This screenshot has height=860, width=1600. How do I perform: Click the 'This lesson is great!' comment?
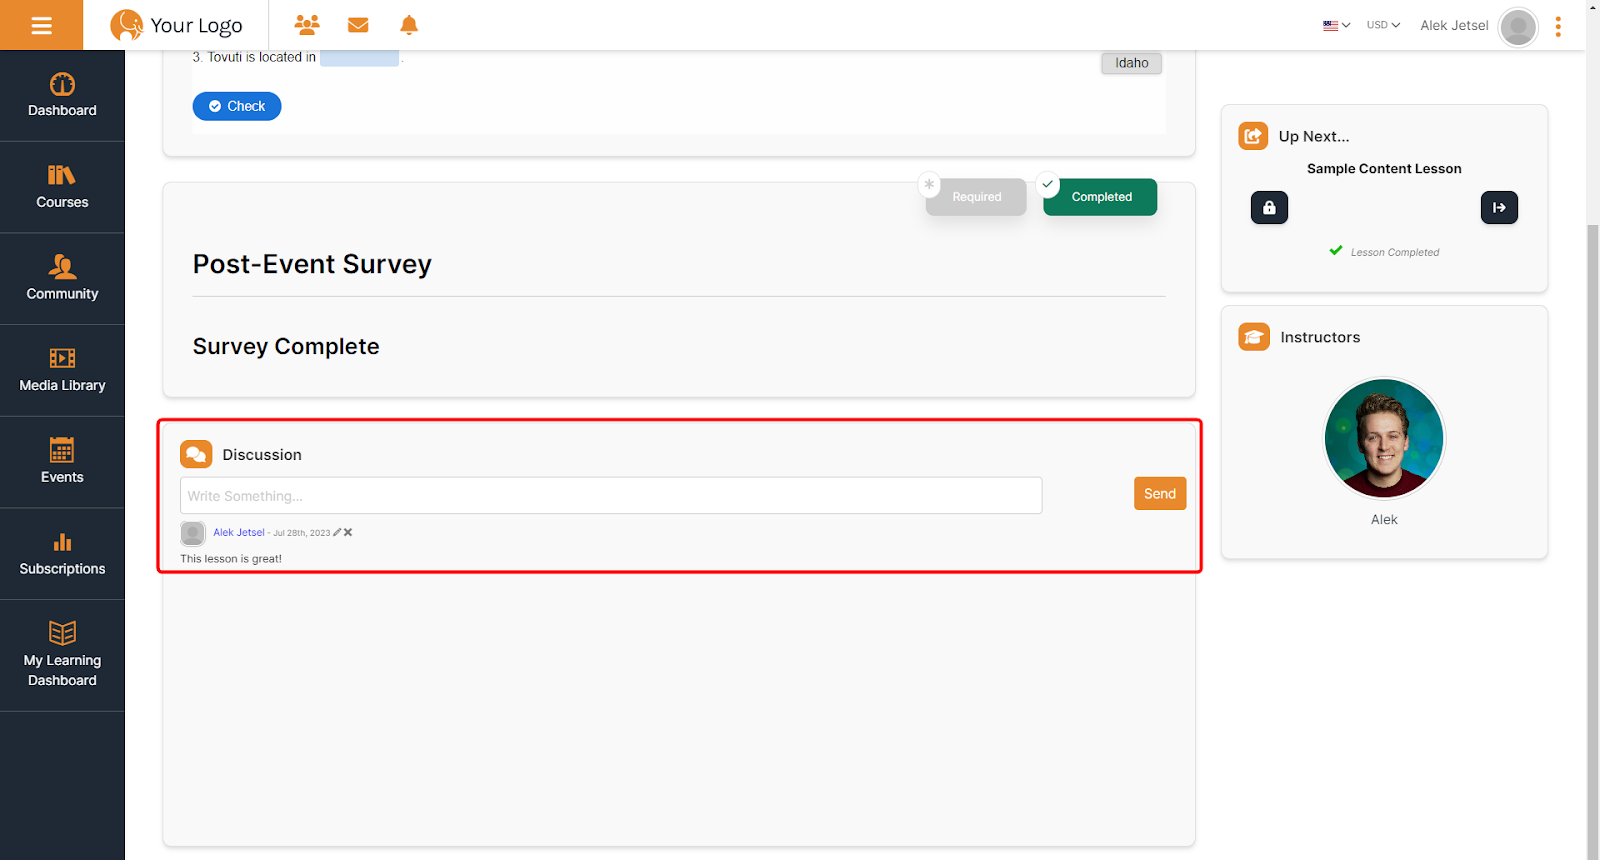[x=231, y=559]
